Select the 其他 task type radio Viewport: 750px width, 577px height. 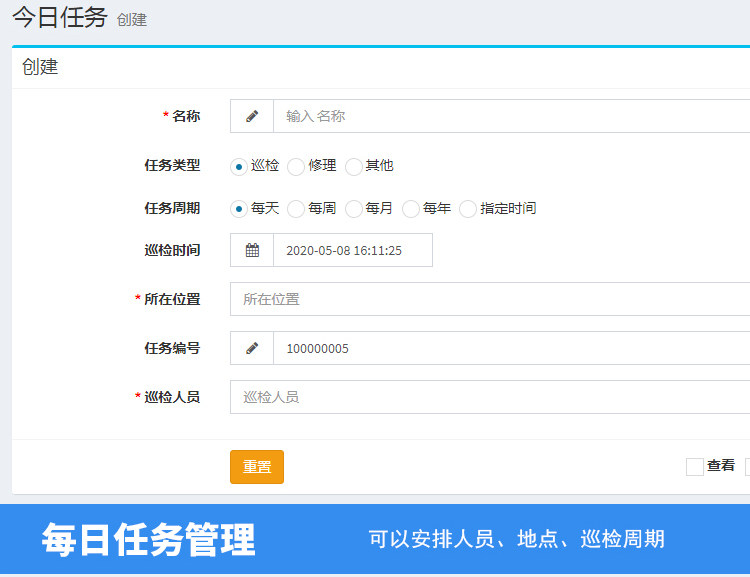click(353, 167)
